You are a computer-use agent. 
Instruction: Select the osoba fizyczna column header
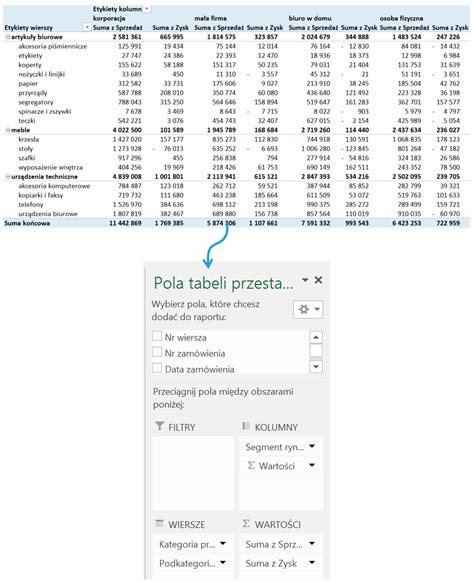401,18
